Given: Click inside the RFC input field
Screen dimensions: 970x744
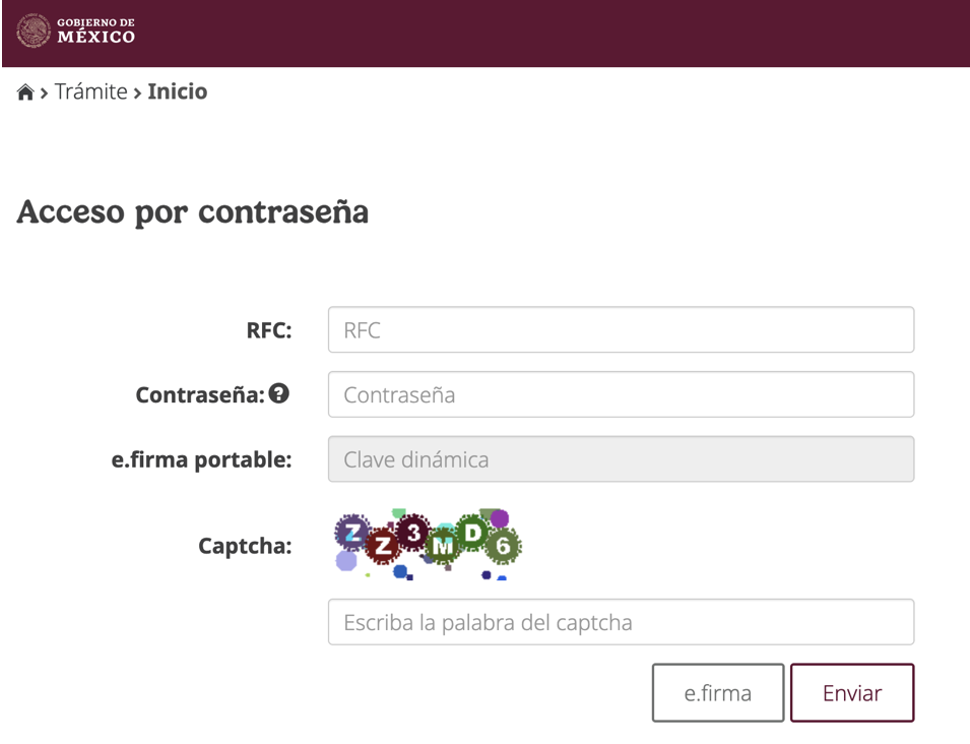Looking at the screenshot, I should click(x=620, y=329).
